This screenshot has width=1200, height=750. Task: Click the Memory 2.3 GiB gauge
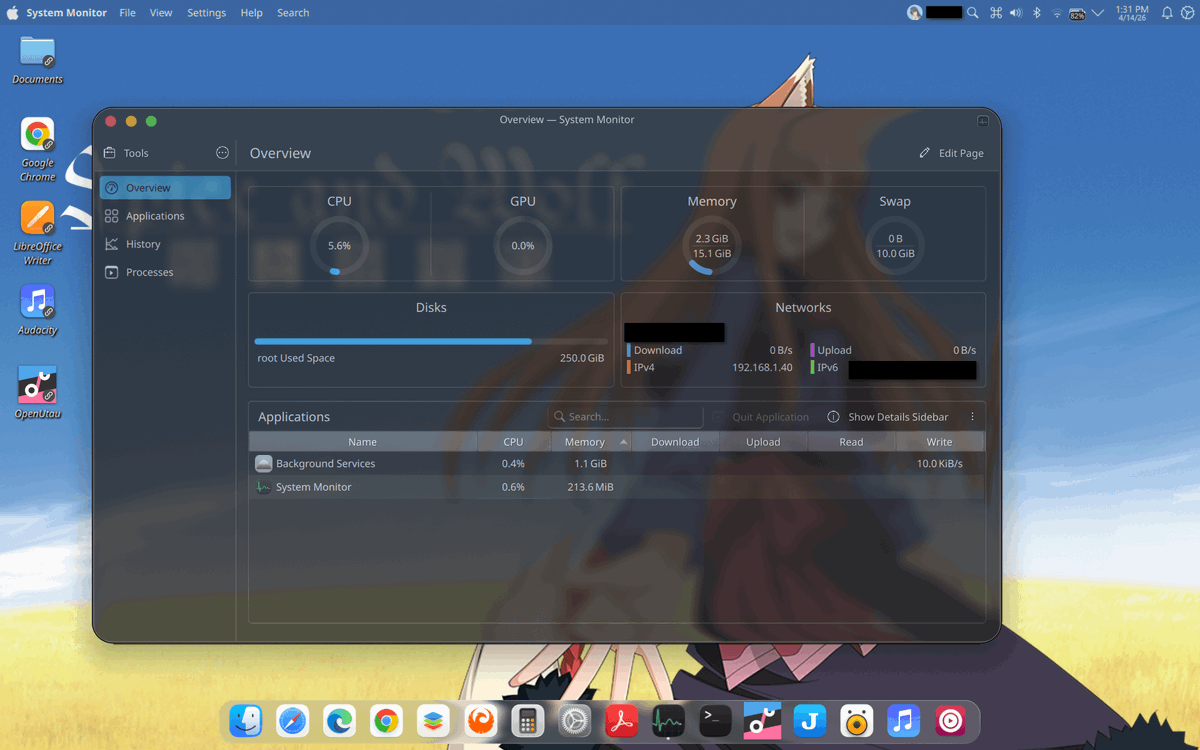point(712,246)
